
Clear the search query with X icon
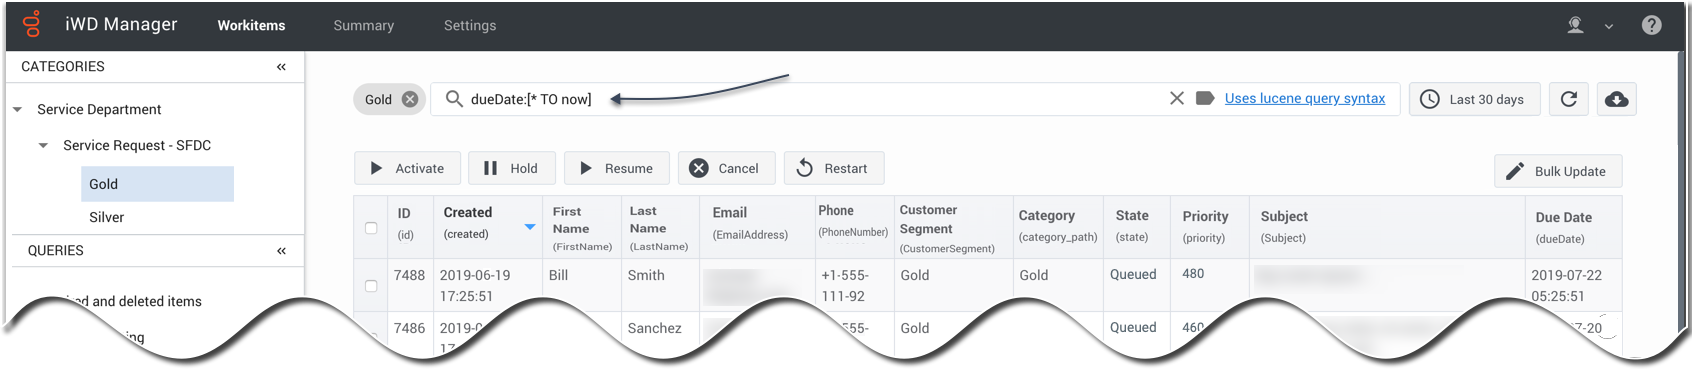pyautogui.click(x=1177, y=98)
